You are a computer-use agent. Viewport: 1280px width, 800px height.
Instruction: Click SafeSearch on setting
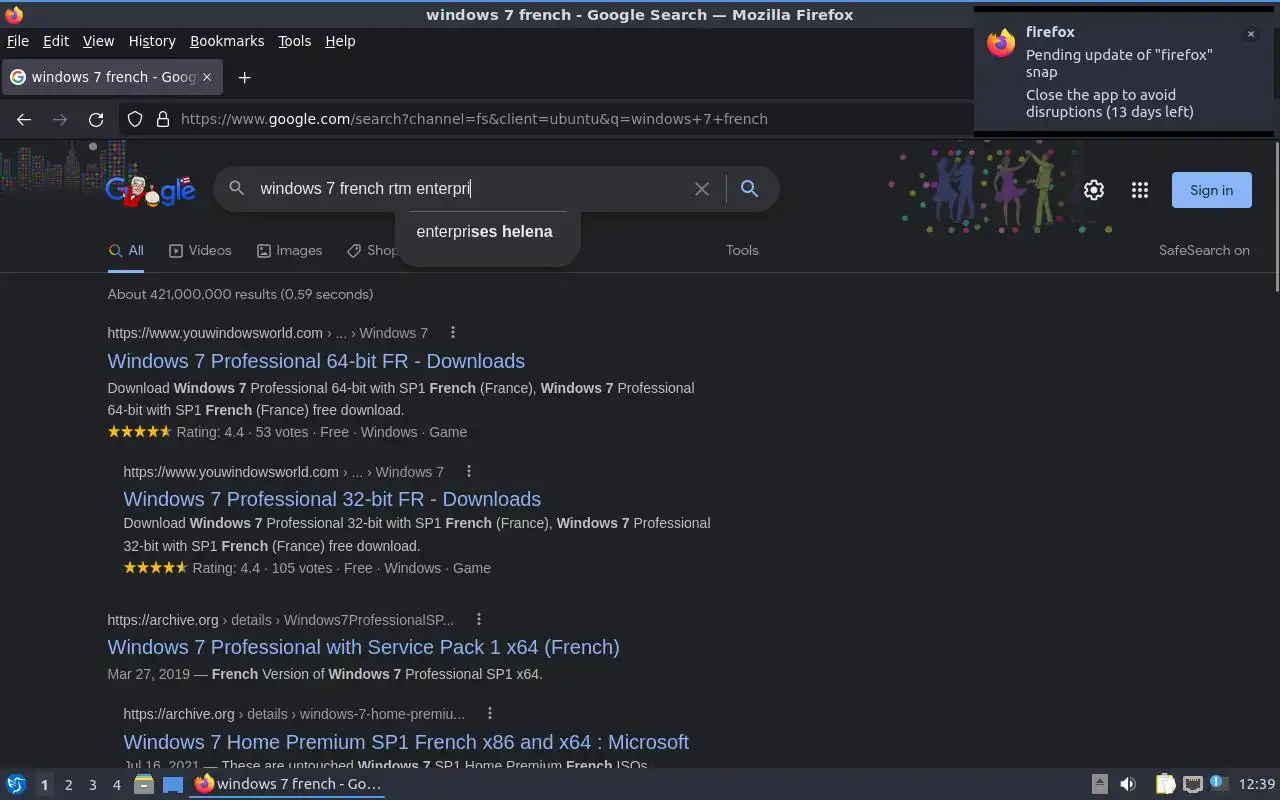(1204, 250)
